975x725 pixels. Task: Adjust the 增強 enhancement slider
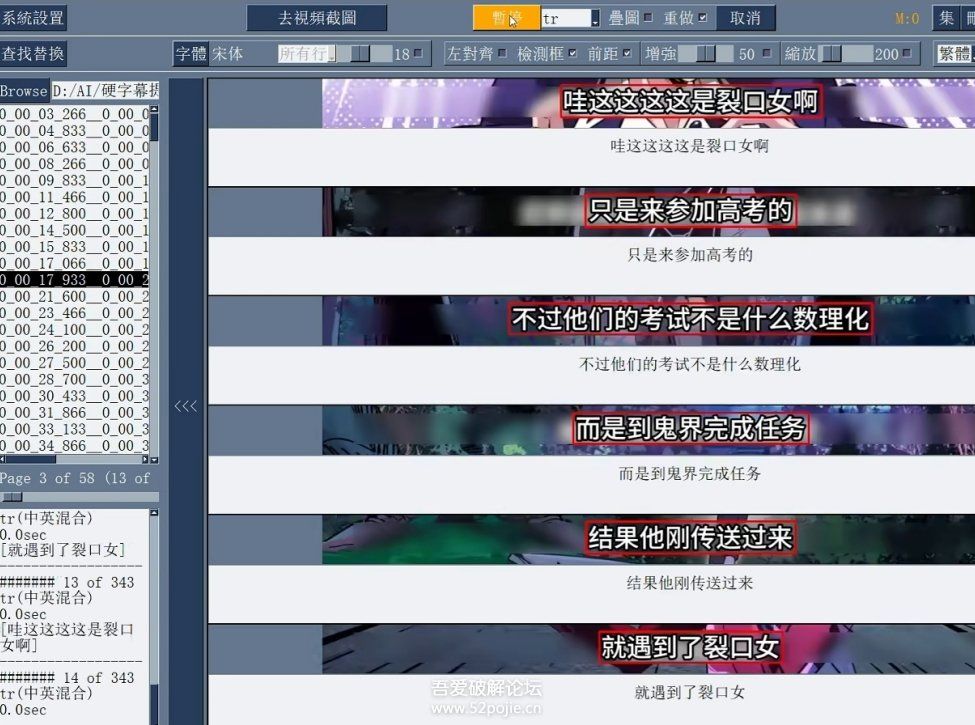(x=706, y=53)
